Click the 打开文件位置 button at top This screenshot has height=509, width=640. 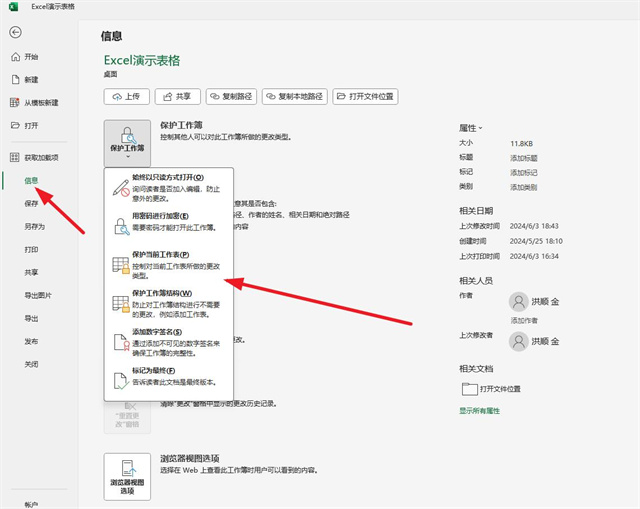pos(365,97)
